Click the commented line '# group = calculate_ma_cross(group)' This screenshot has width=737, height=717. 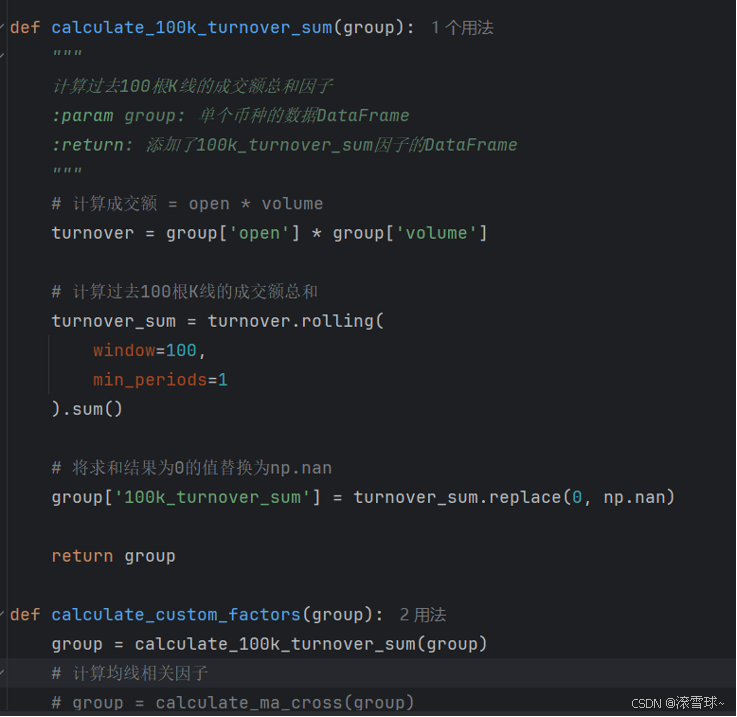click(x=233, y=703)
